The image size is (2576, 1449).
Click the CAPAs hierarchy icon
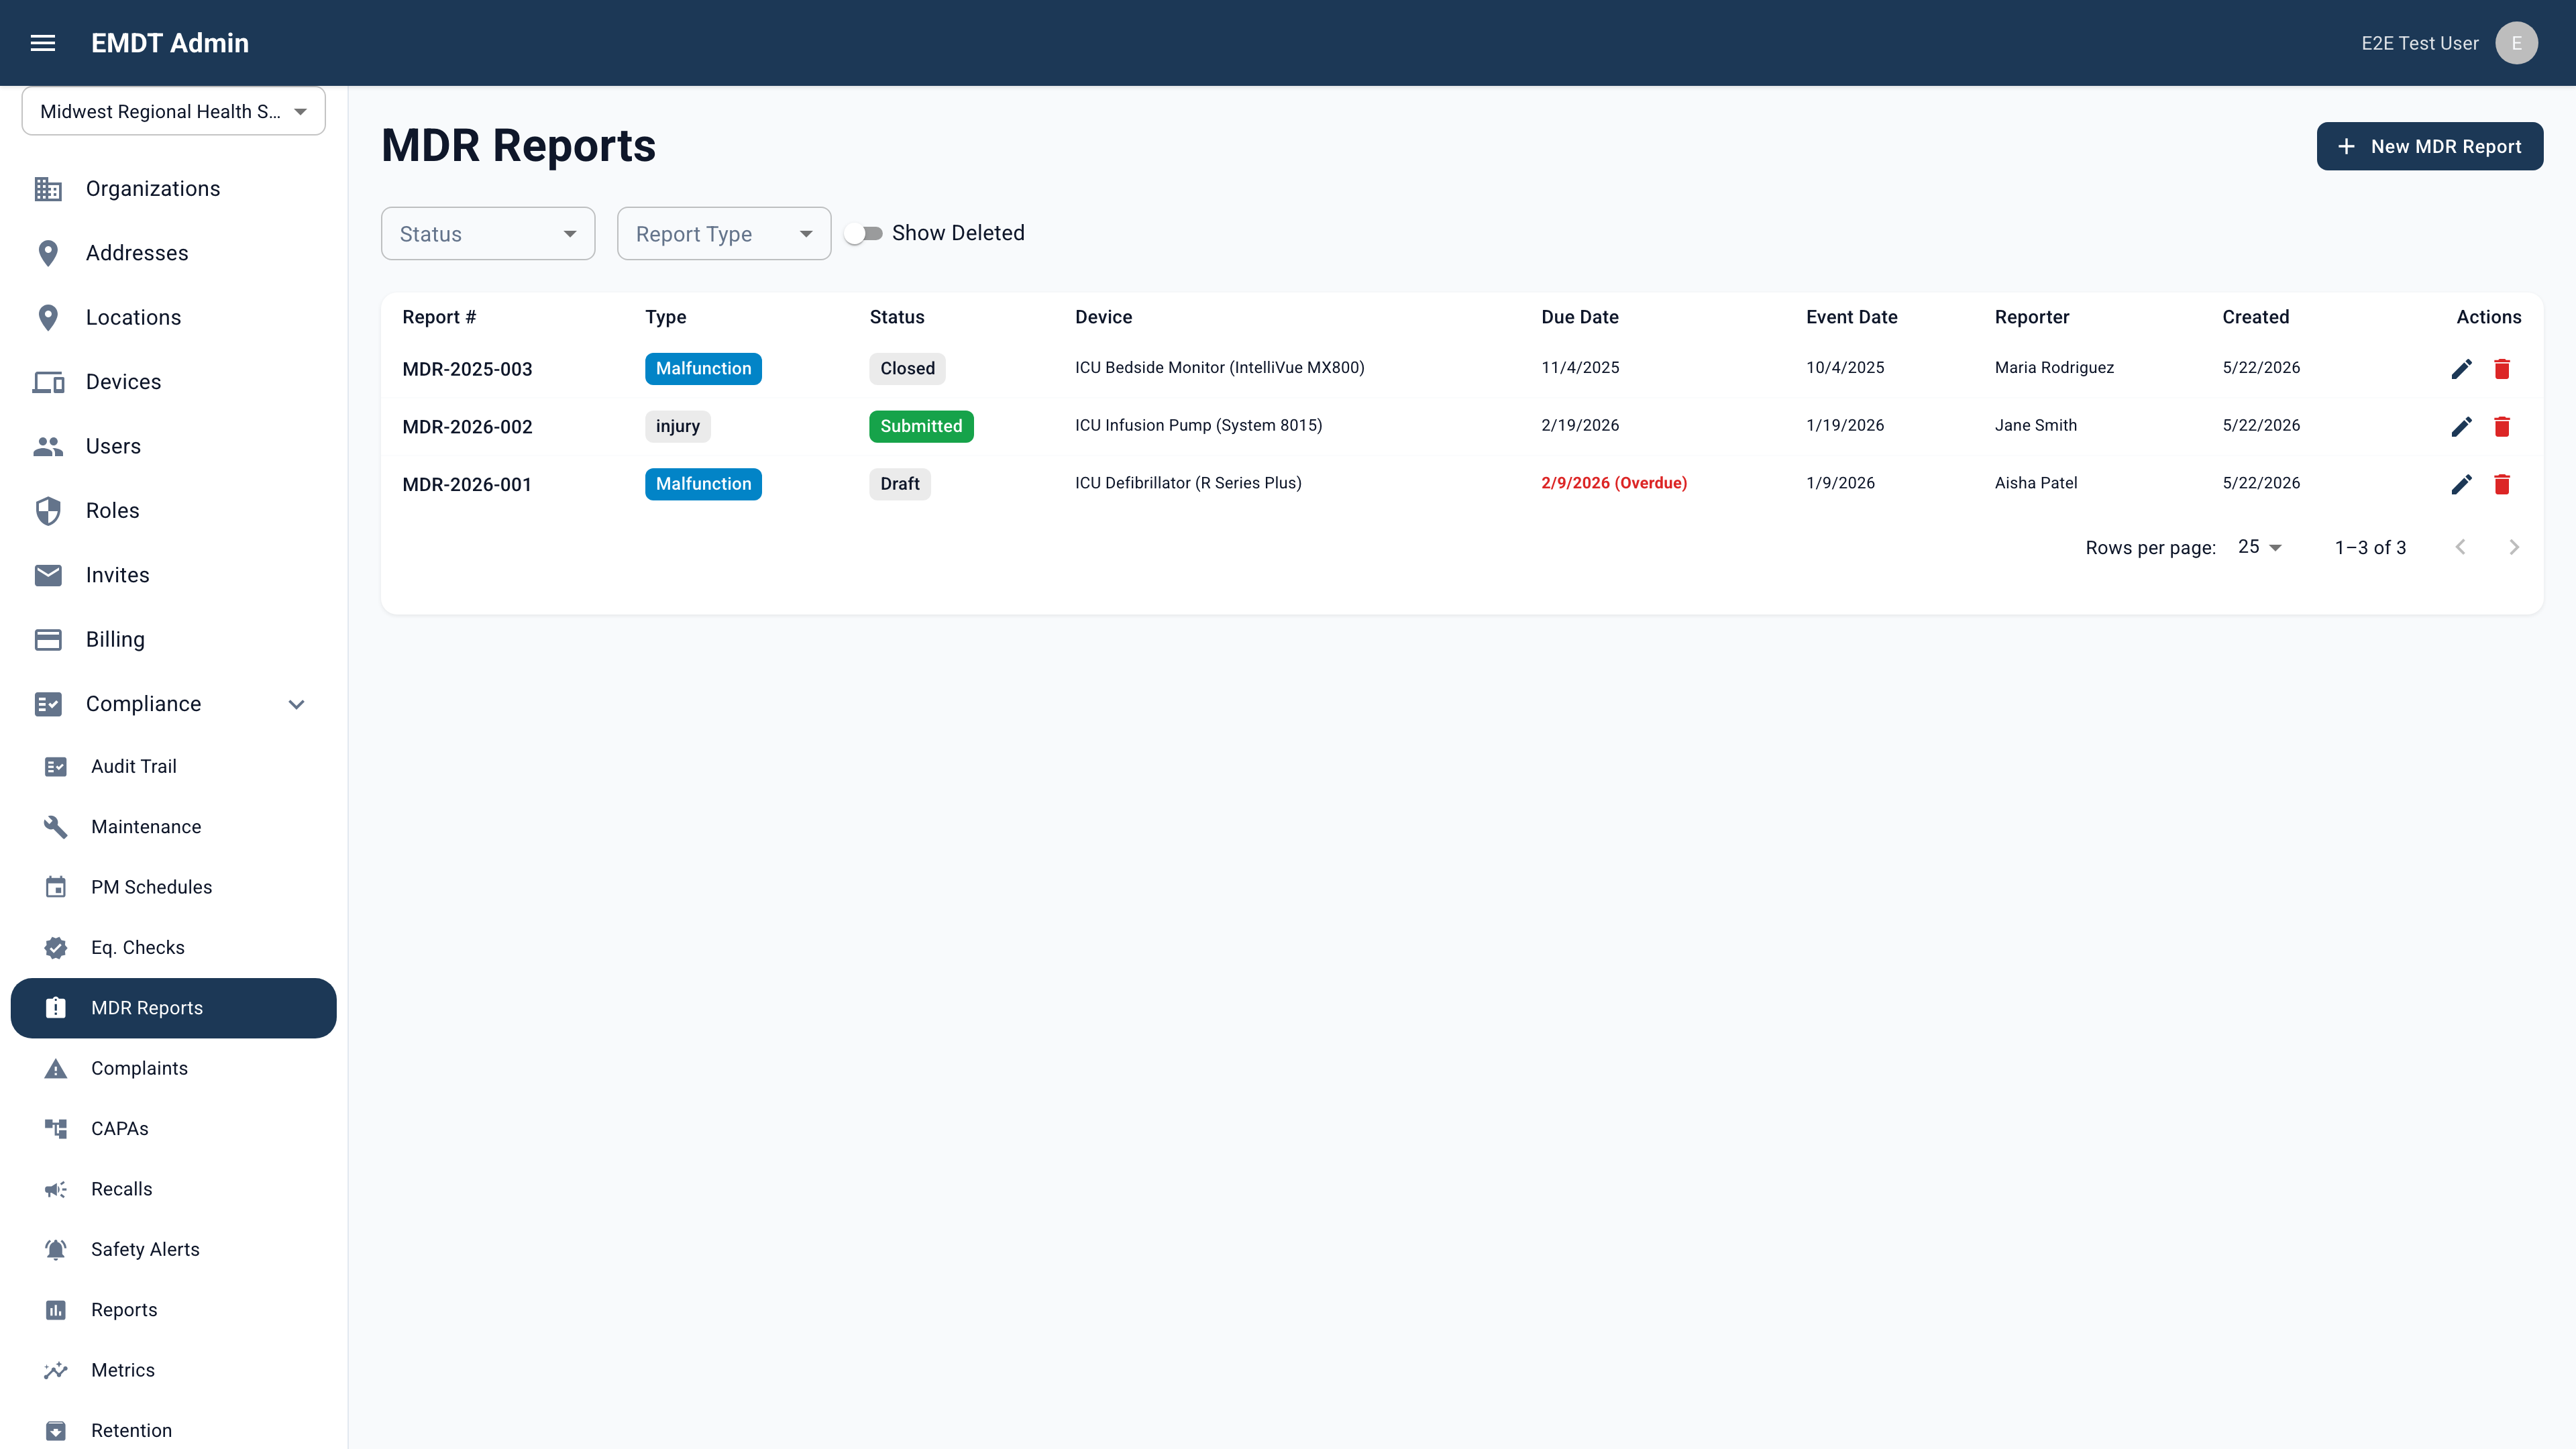[x=56, y=1129]
